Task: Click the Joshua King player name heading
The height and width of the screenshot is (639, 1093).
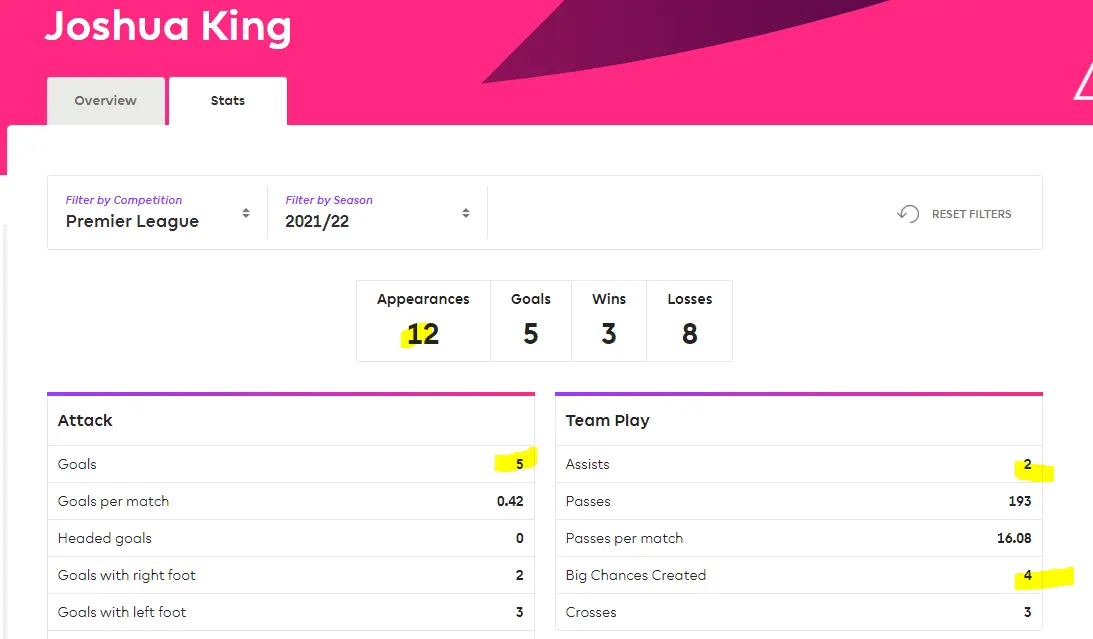Action: click(x=167, y=26)
